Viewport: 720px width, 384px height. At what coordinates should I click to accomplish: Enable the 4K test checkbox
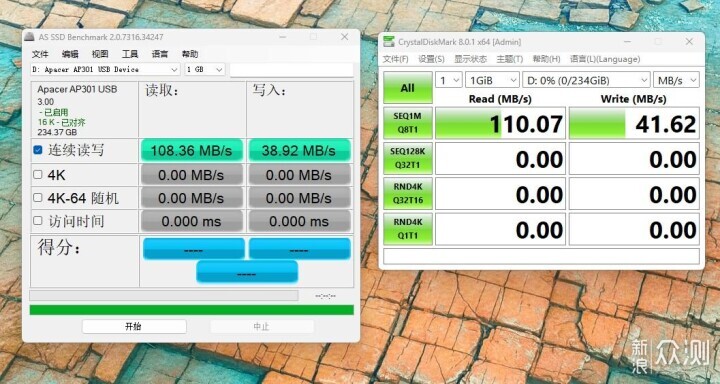[38, 175]
